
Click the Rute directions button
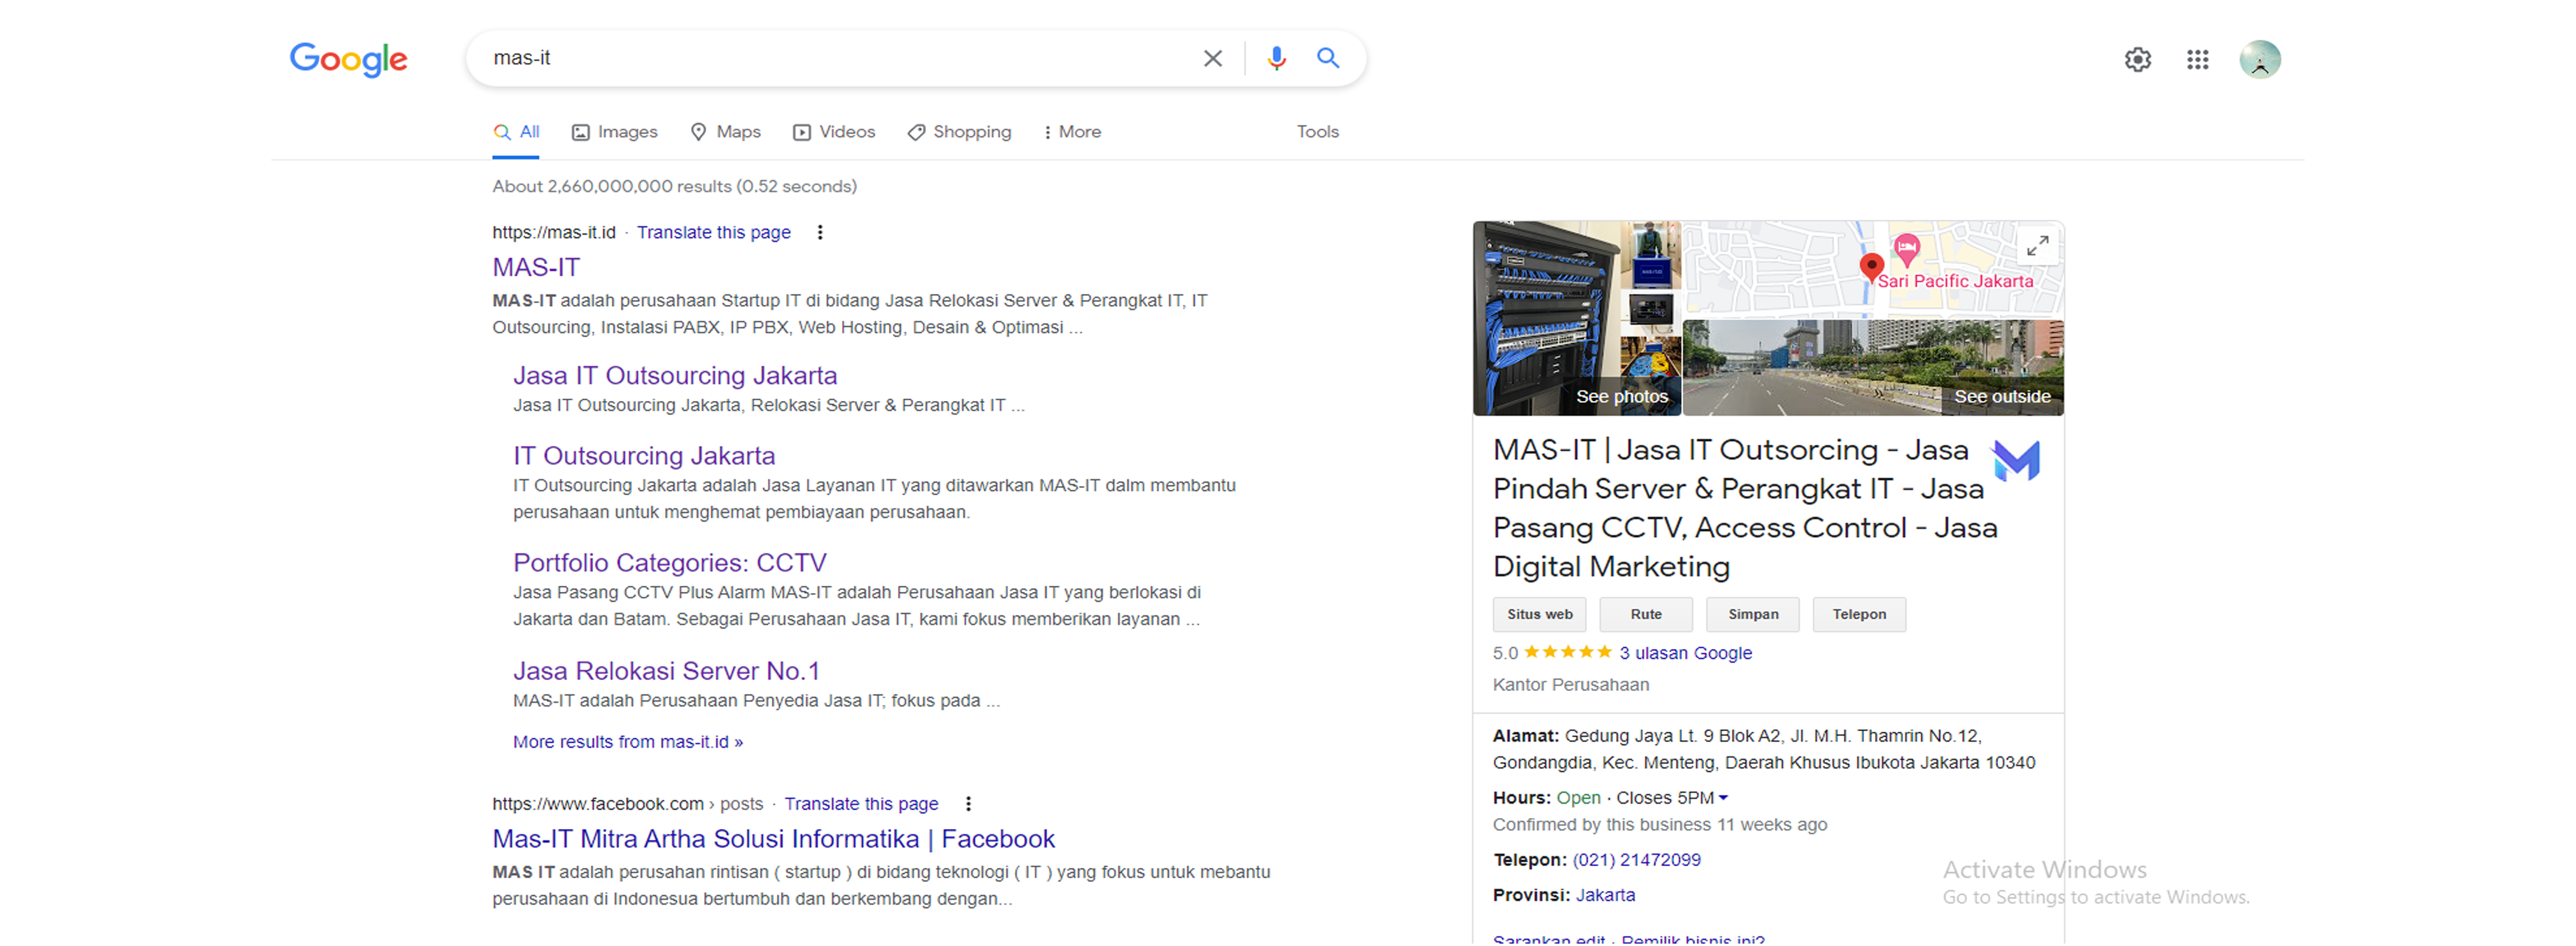1646,615
